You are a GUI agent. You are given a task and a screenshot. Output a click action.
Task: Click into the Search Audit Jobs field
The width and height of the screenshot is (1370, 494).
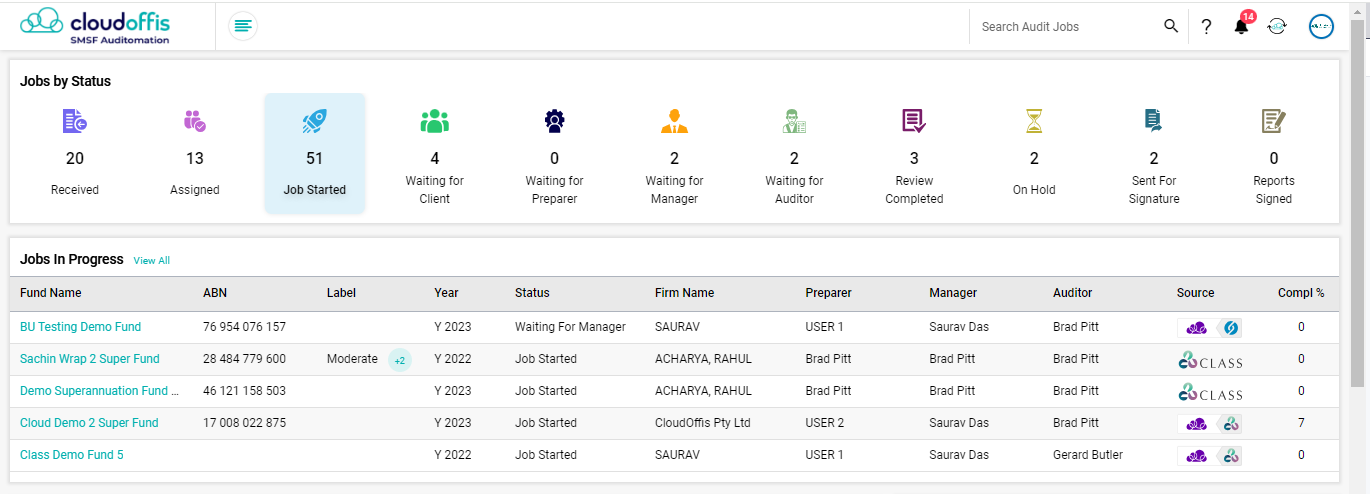click(1066, 27)
